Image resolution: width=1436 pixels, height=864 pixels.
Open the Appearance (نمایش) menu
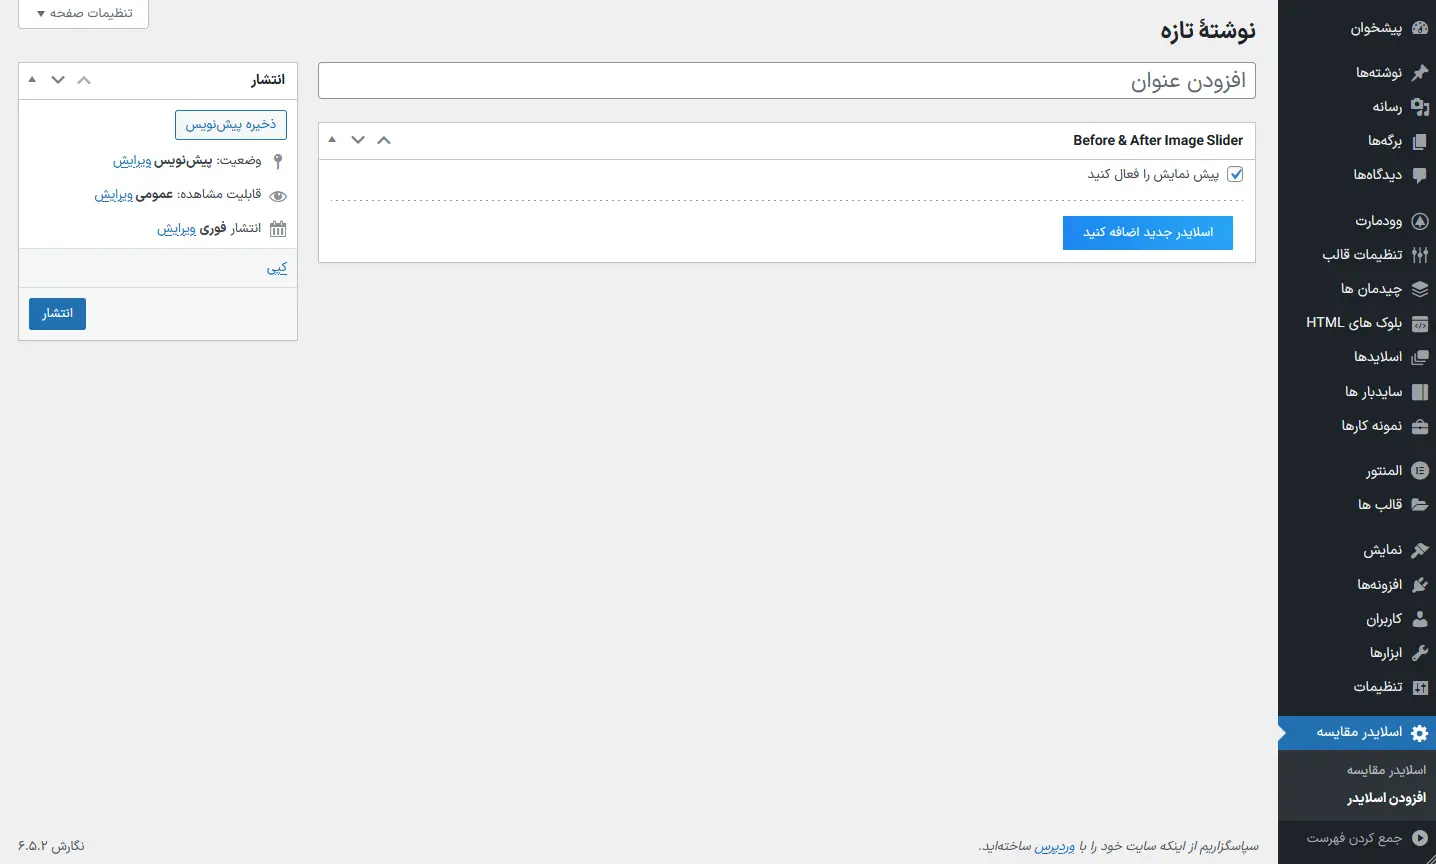tap(1382, 551)
